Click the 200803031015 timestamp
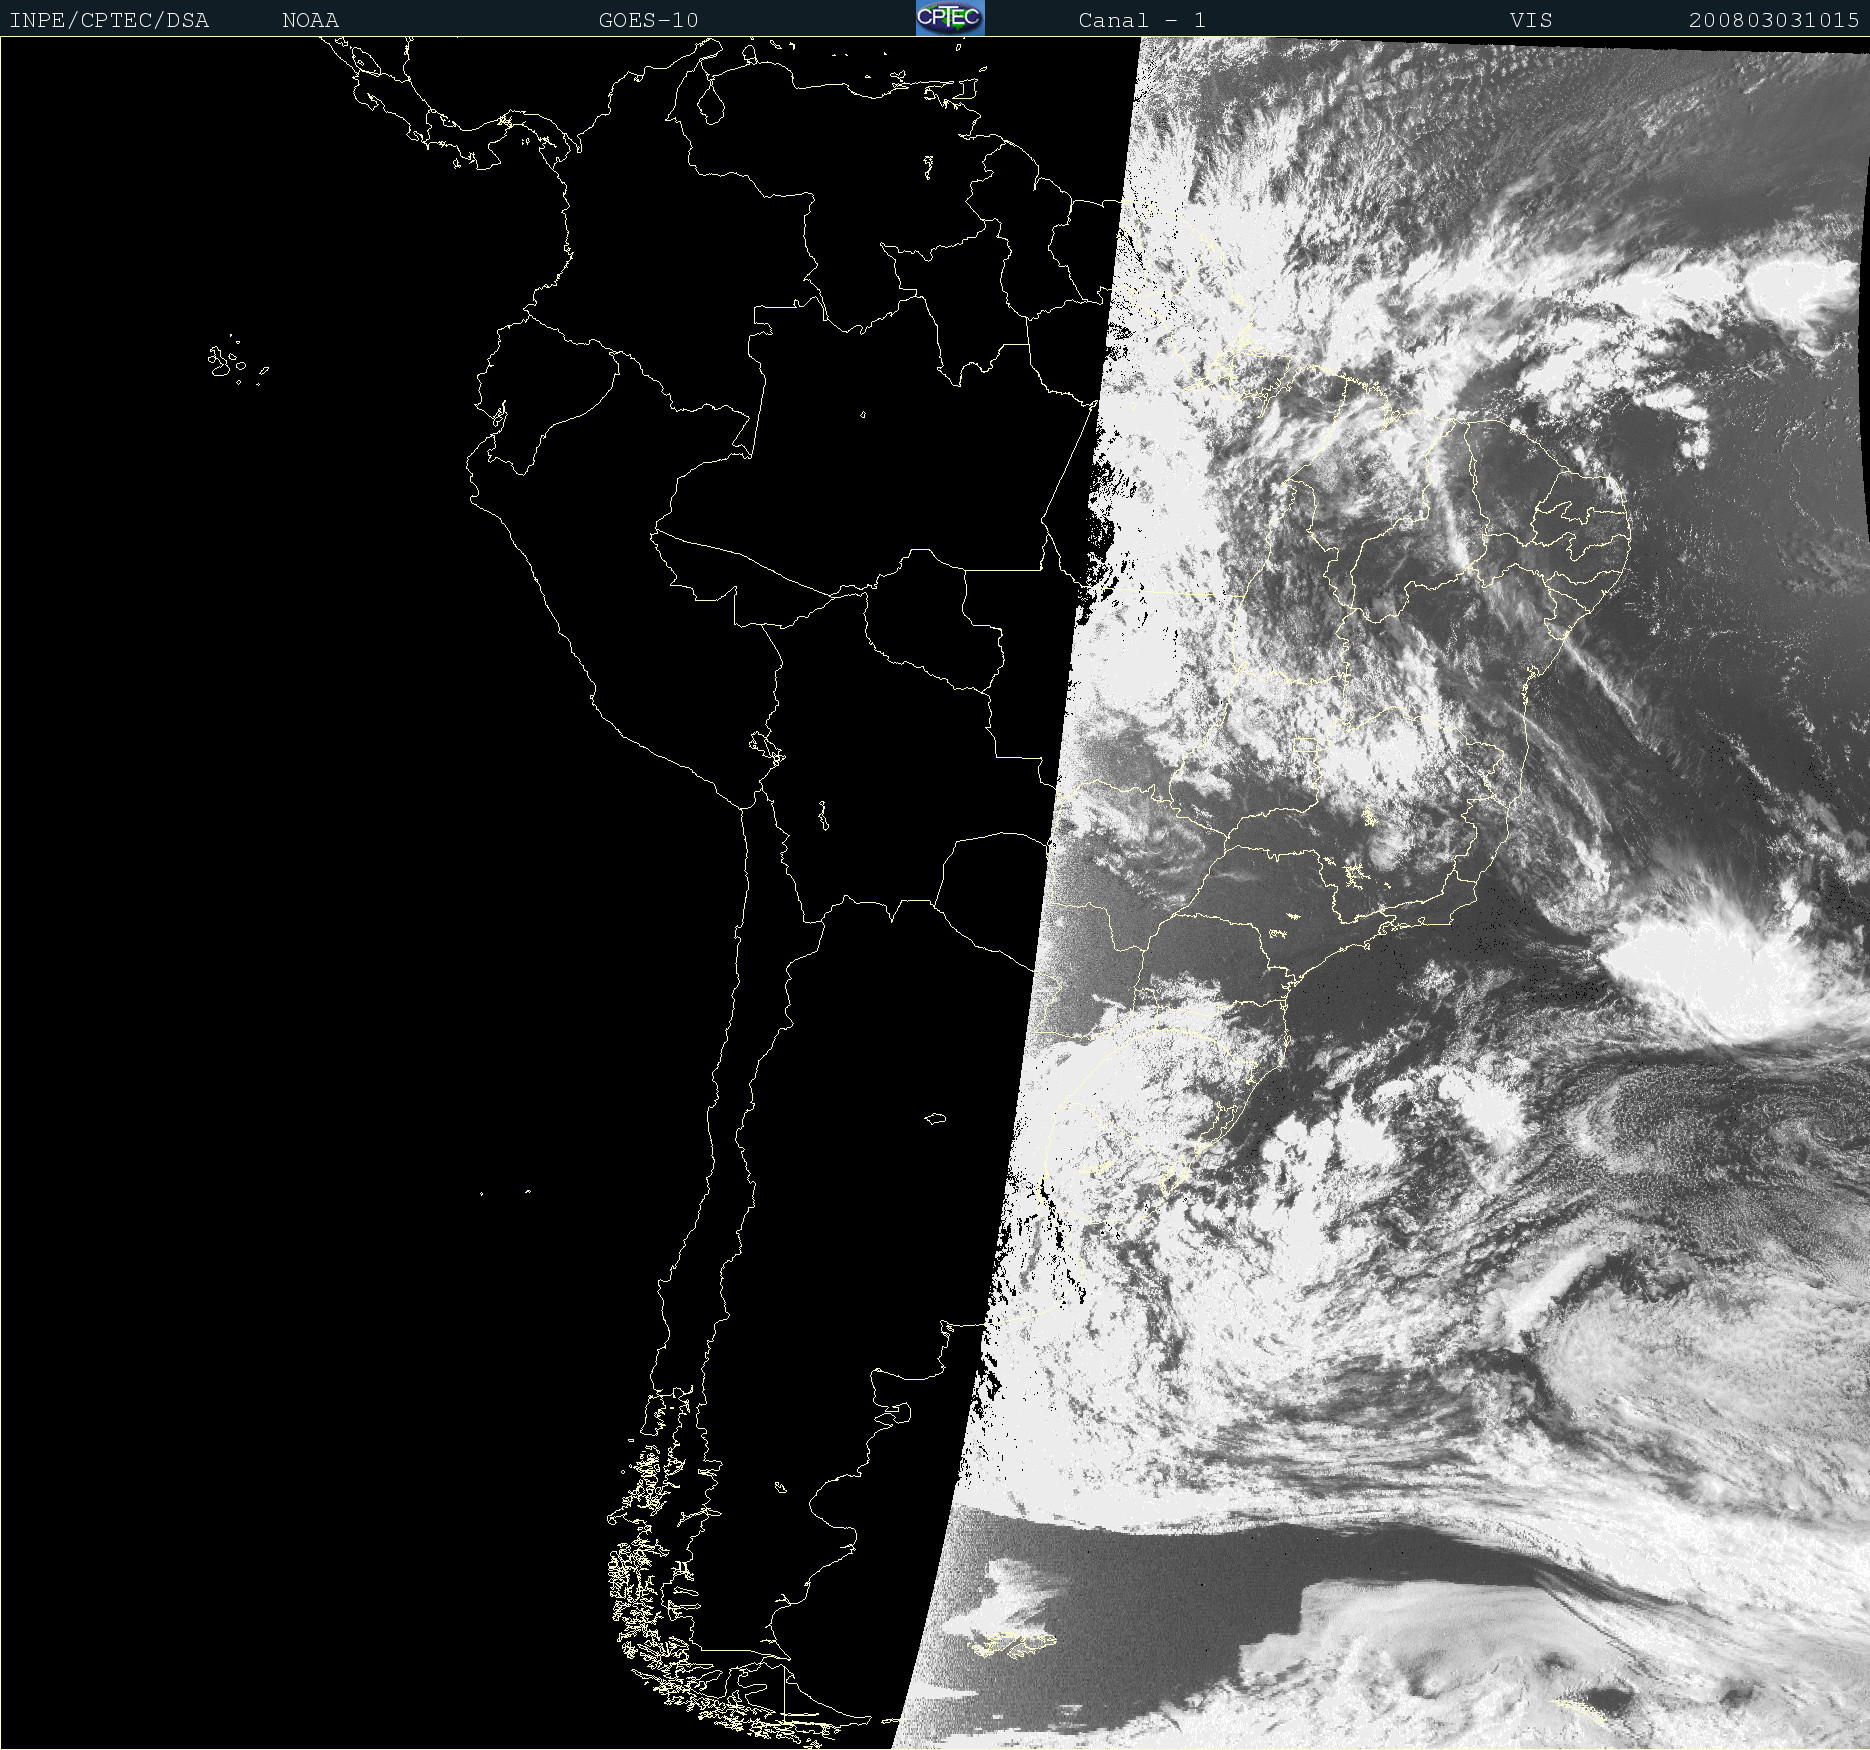The image size is (1870, 1750). (1774, 20)
